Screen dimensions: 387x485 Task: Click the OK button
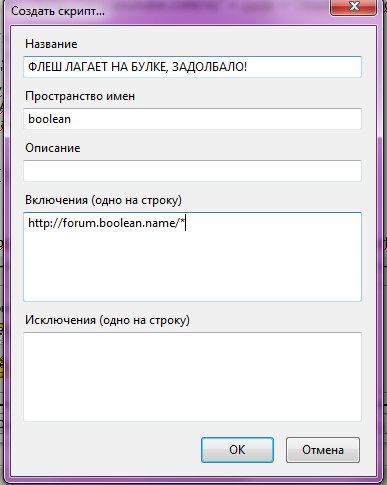(237, 450)
